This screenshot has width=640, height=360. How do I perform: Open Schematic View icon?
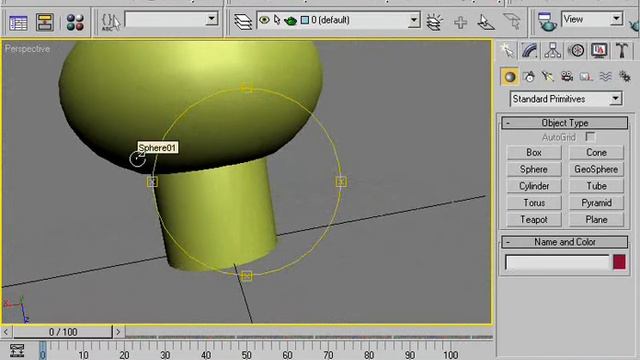[x=44, y=22]
